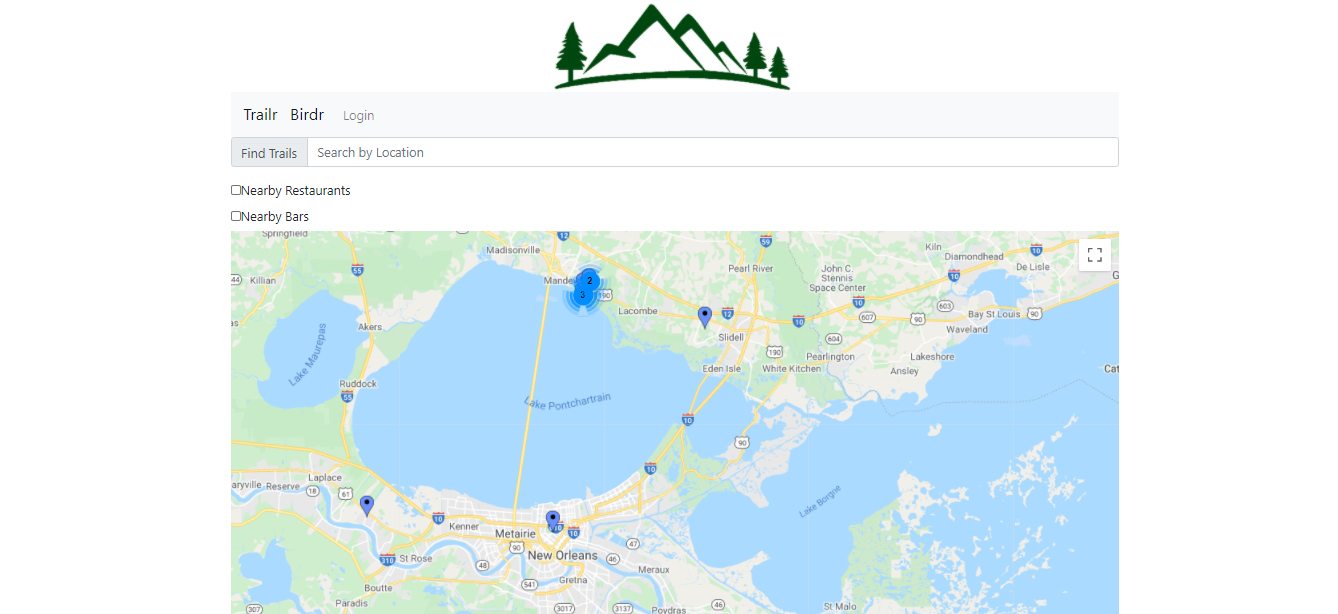Click the Lake Maurepas label on map

pyautogui.click(x=308, y=354)
